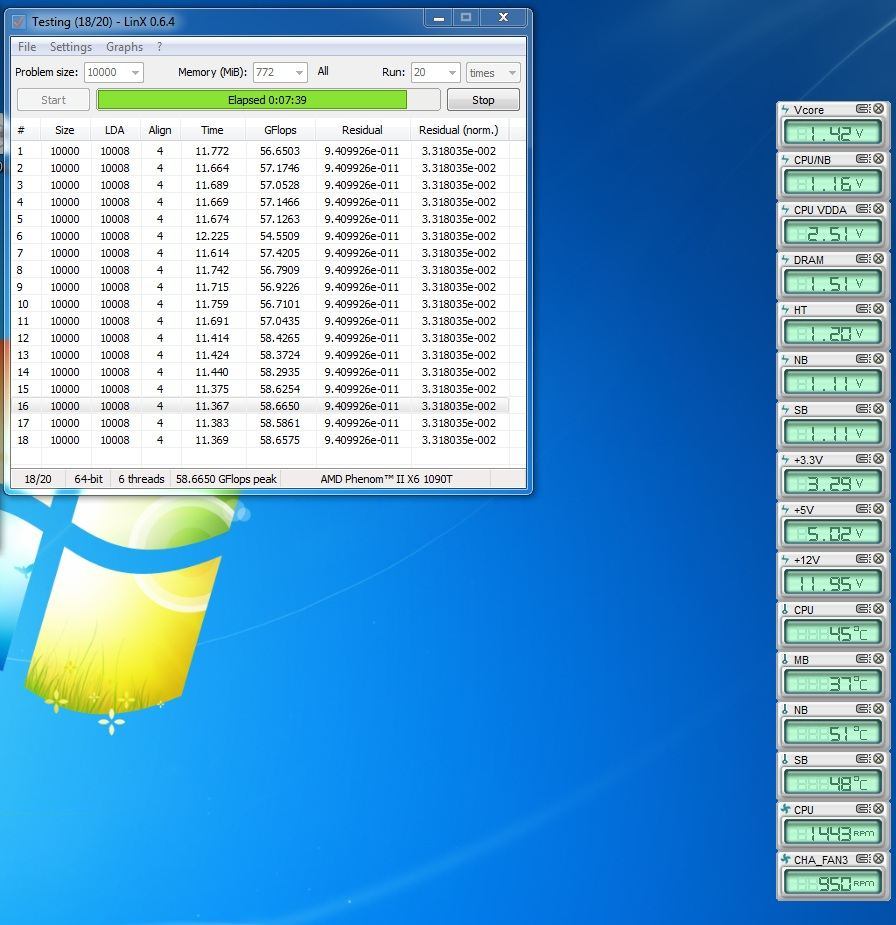Click the Residual (norm.) column header
Image resolution: width=896 pixels, height=925 pixels.
458,130
